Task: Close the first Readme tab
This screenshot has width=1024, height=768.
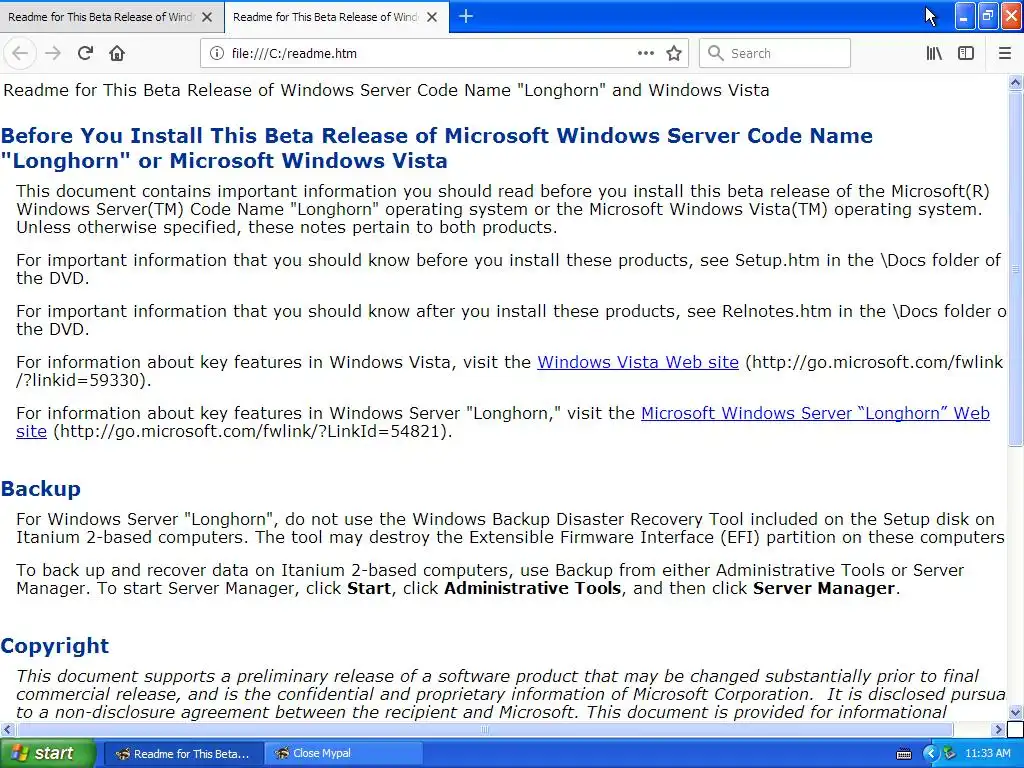Action: pos(207,17)
